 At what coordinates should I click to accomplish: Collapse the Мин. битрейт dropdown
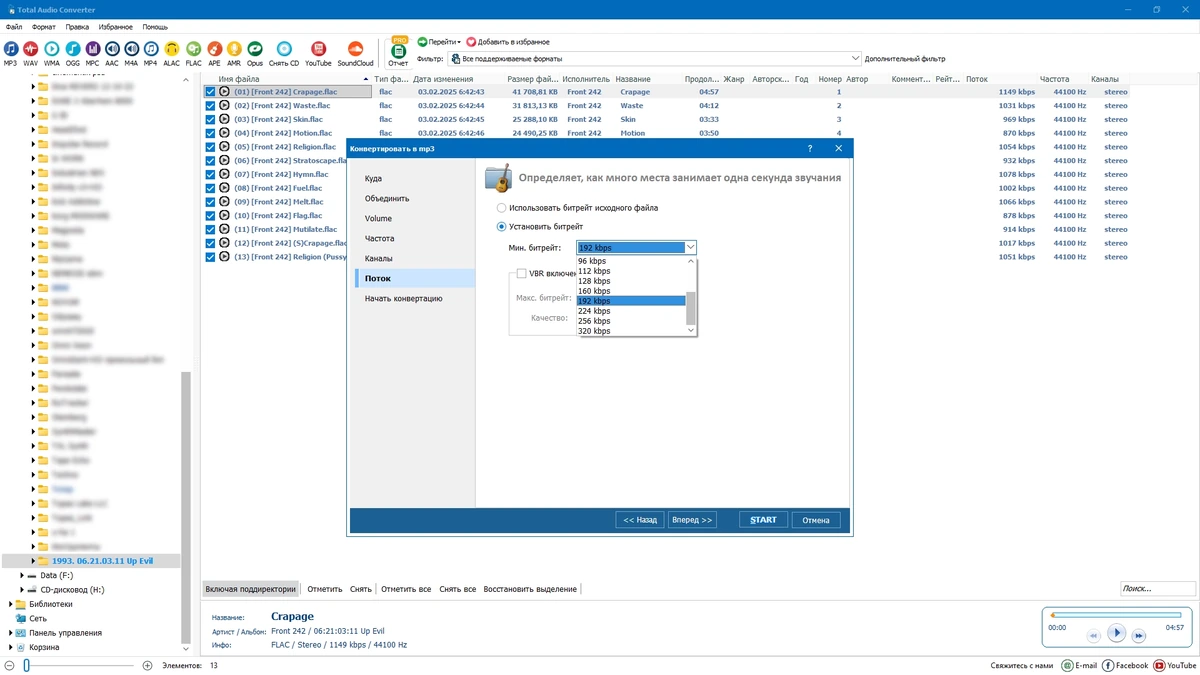690,247
